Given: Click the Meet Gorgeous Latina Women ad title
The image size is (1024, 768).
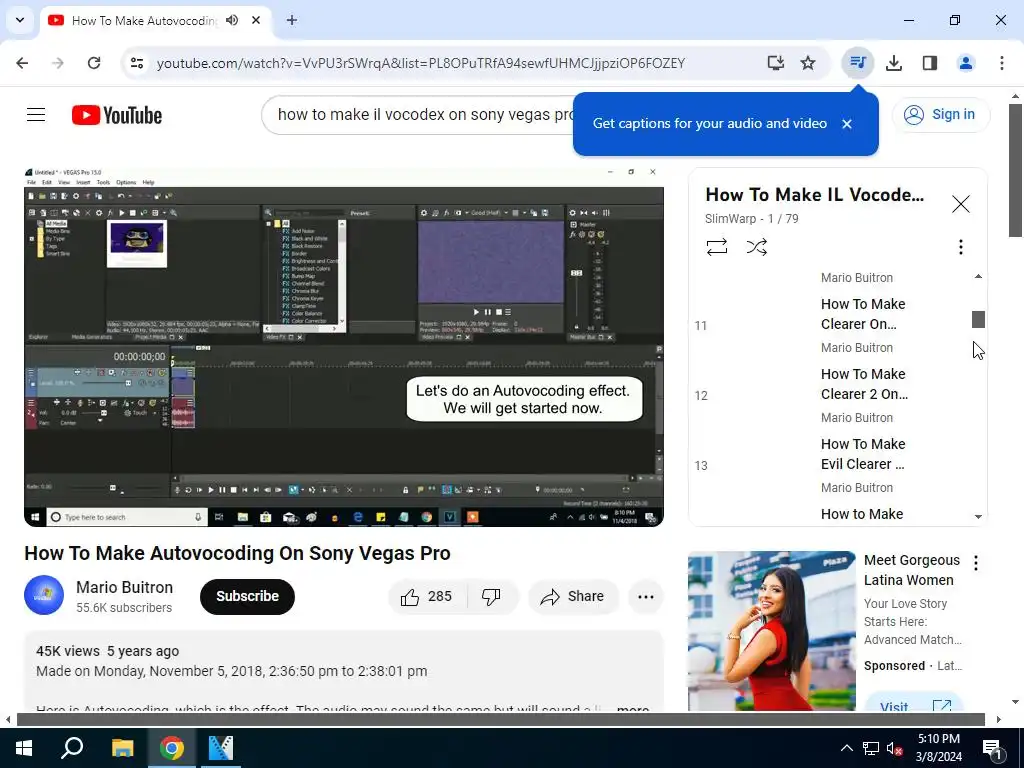Looking at the screenshot, I should click(912, 570).
